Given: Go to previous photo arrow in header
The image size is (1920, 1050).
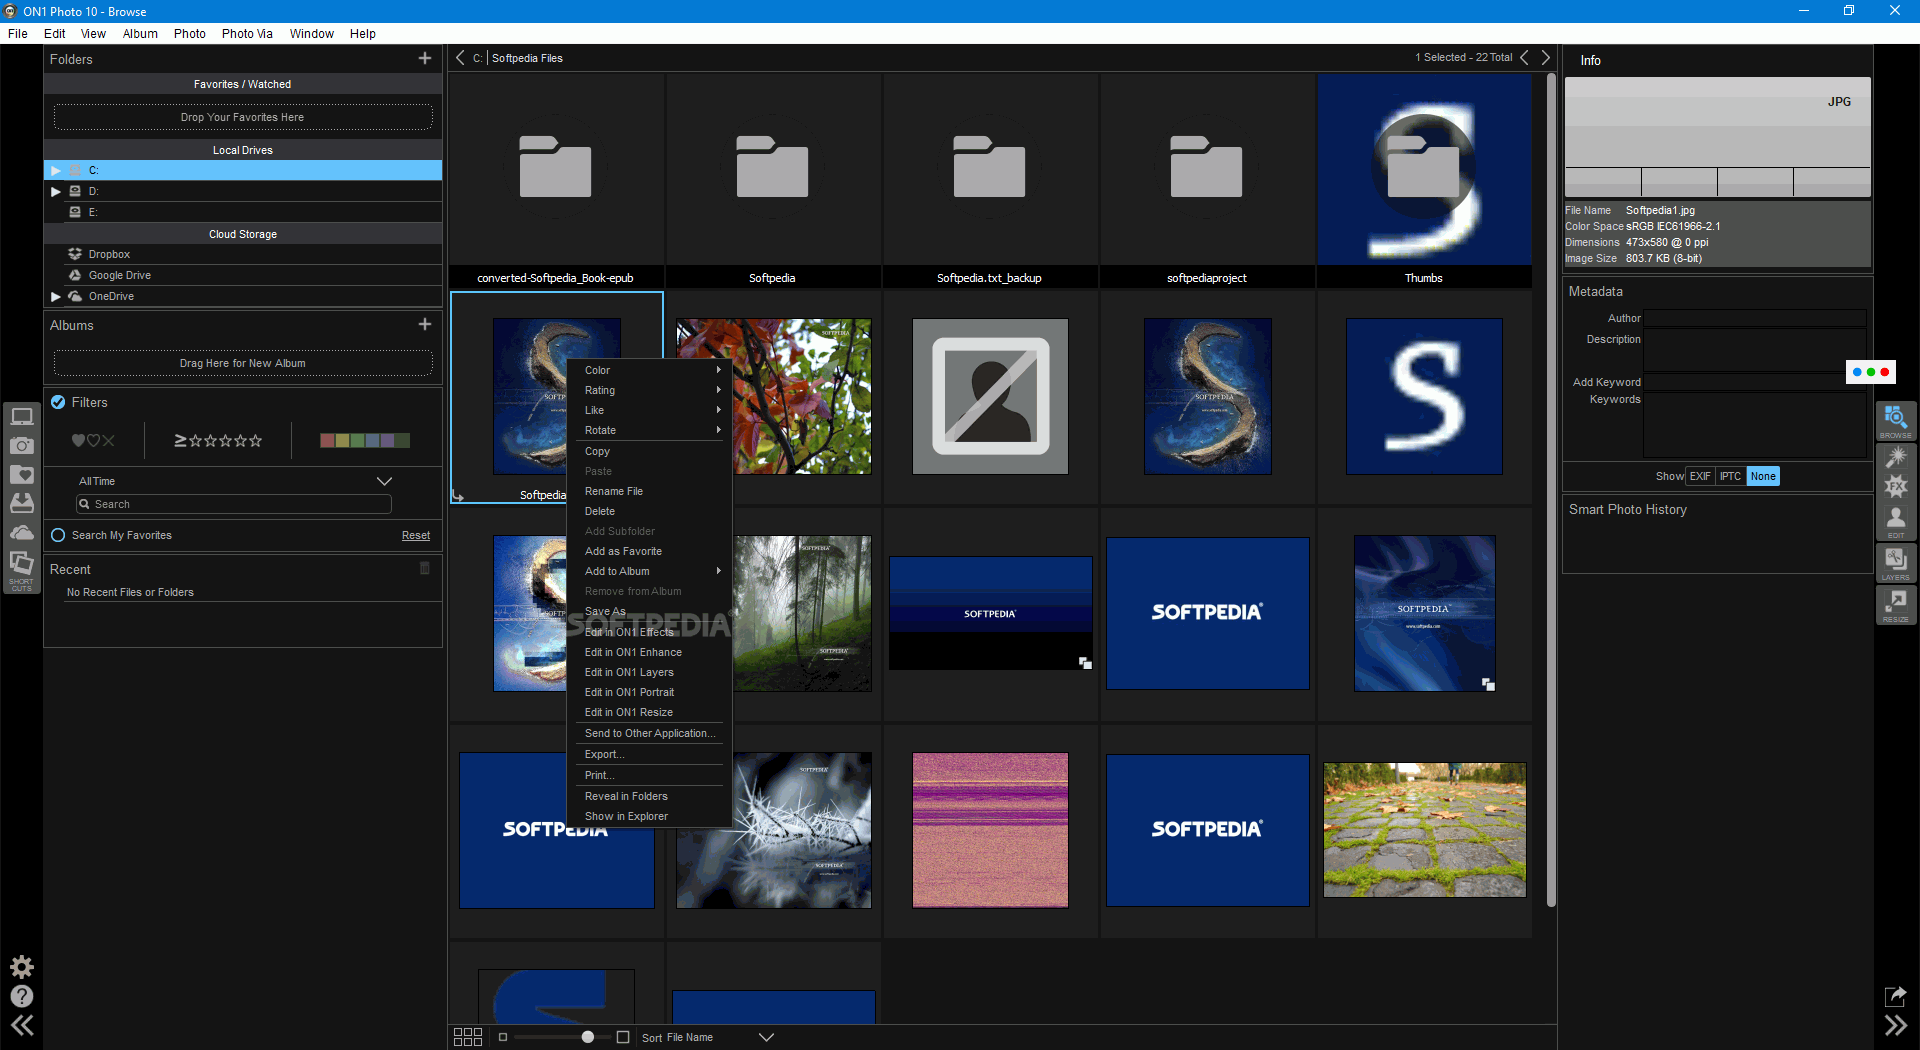Looking at the screenshot, I should 1525,58.
